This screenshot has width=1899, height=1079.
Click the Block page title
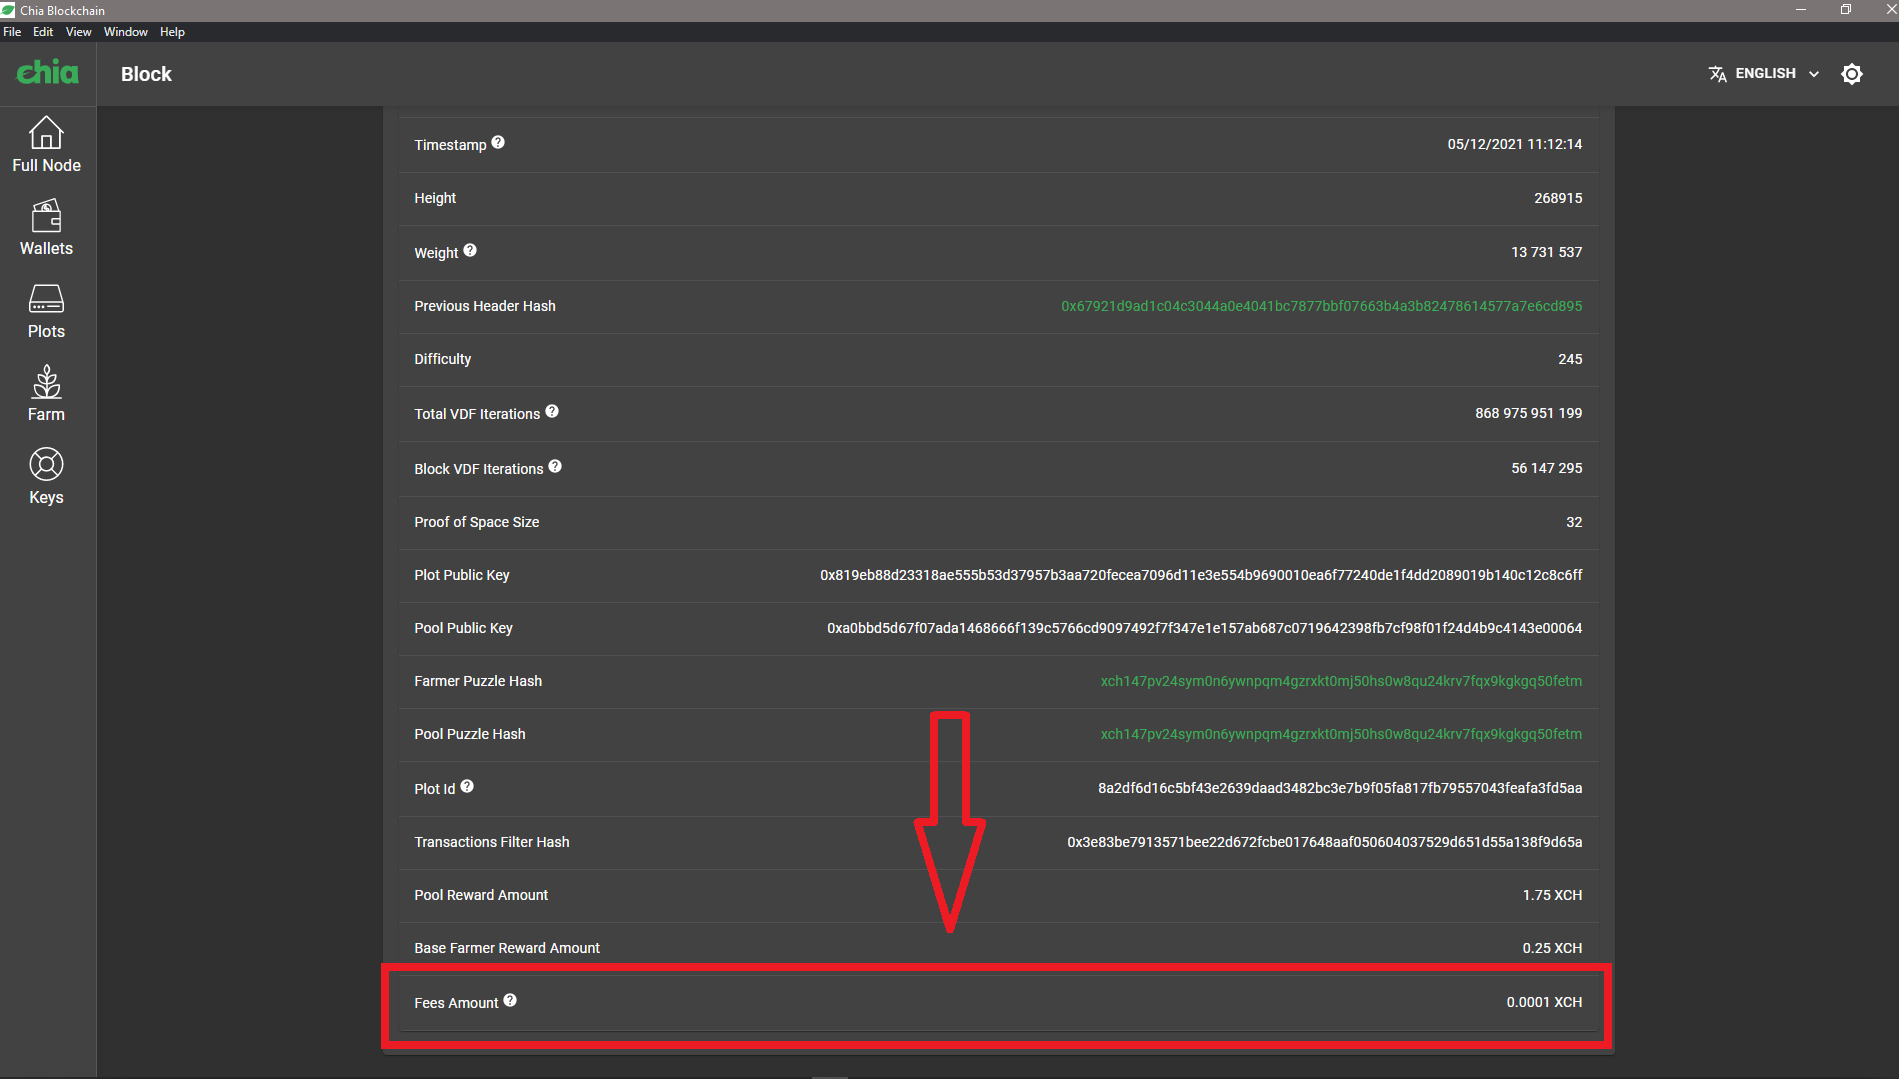click(146, 74)
